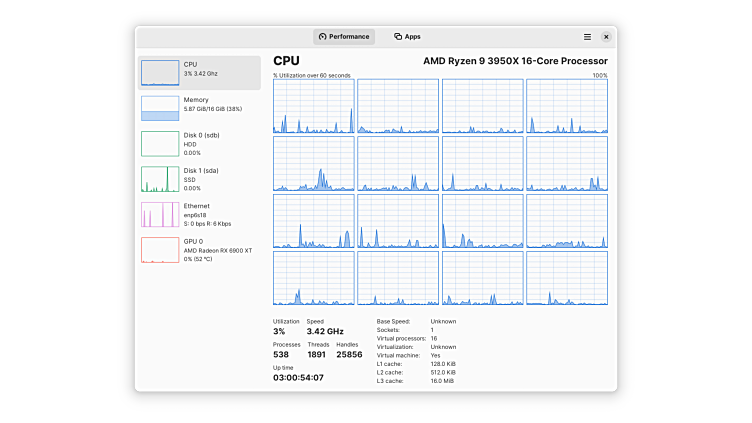Select the Memory usage thumbnail in sidebar
The width and height of the screenshot is (752, 423).
pyautogui.click(x=159, y=108)
